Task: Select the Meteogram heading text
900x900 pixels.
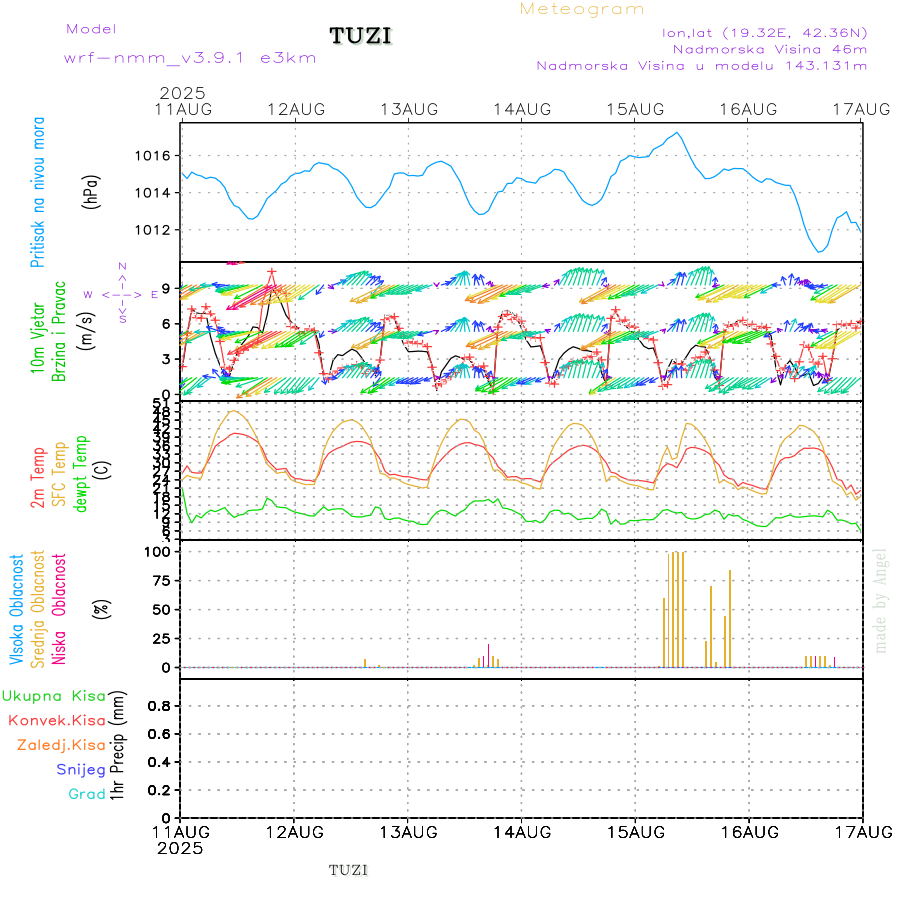Action: pyautogui.click(x=582, y=9)
